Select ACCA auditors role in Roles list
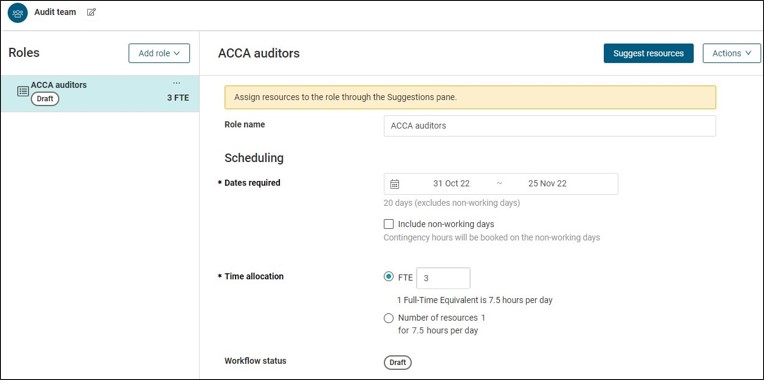The image size is (764, 380). 100,94
